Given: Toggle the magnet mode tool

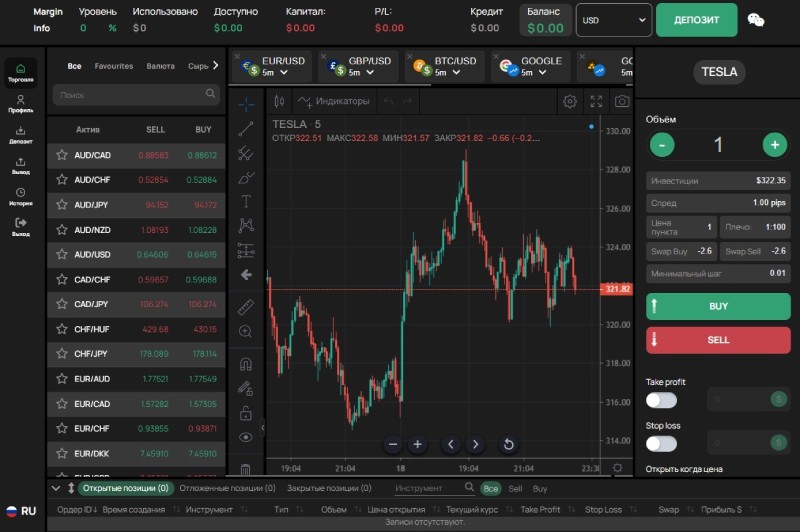Looking at the screenshot, I should [x=246, y=364].
